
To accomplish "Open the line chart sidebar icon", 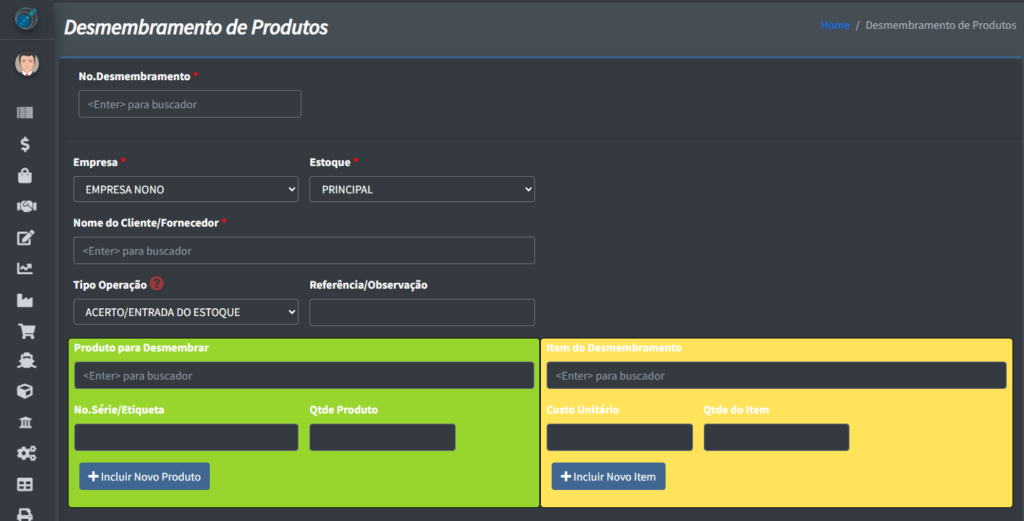I will 25,268.
